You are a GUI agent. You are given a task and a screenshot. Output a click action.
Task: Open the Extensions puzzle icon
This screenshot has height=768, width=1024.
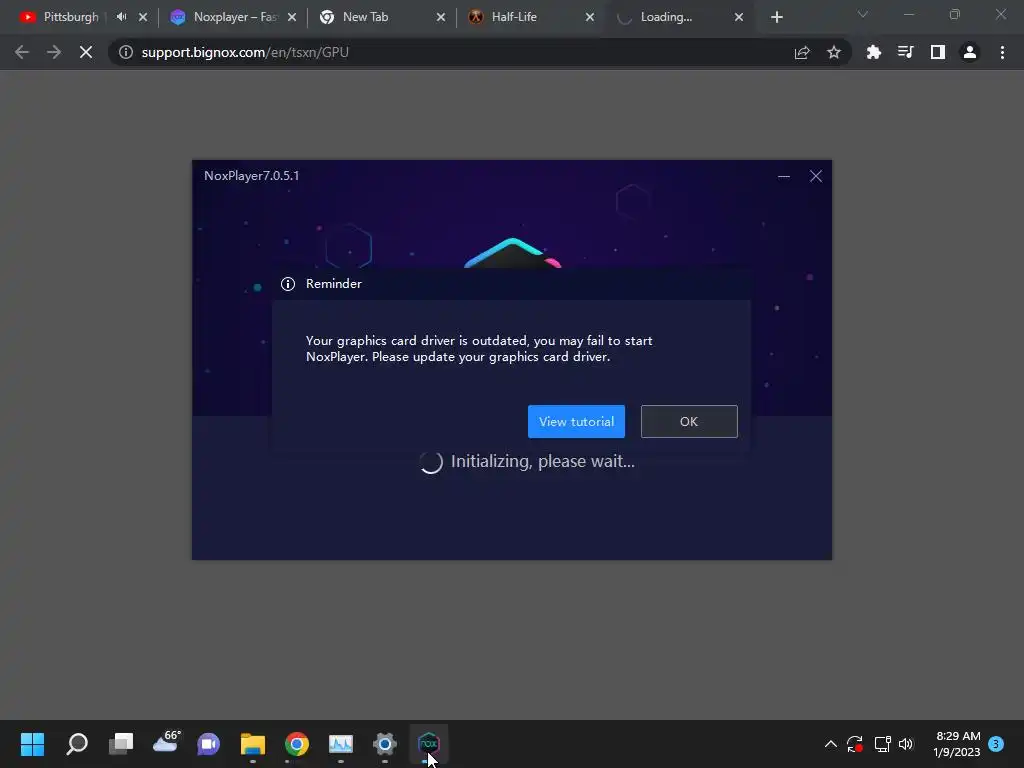[874, 52]
